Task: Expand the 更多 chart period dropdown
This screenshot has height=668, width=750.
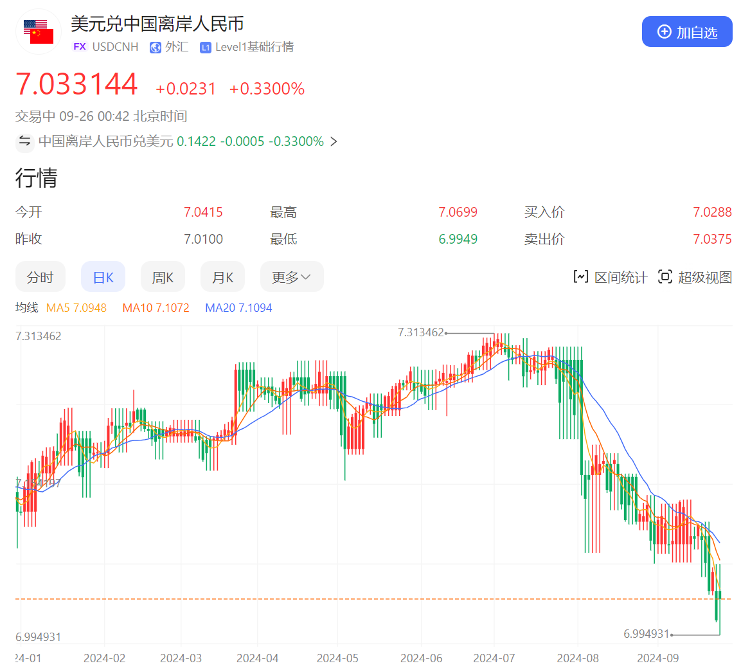Action: point(292,277)
